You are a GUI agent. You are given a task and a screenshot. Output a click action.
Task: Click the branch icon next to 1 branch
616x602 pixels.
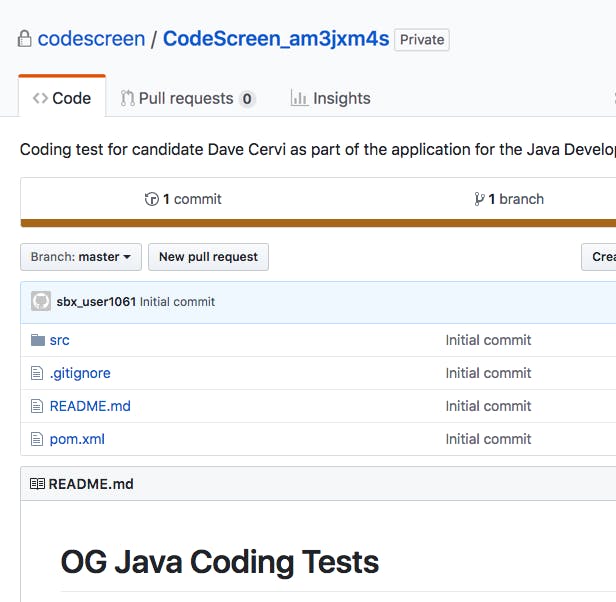[479, 199]
